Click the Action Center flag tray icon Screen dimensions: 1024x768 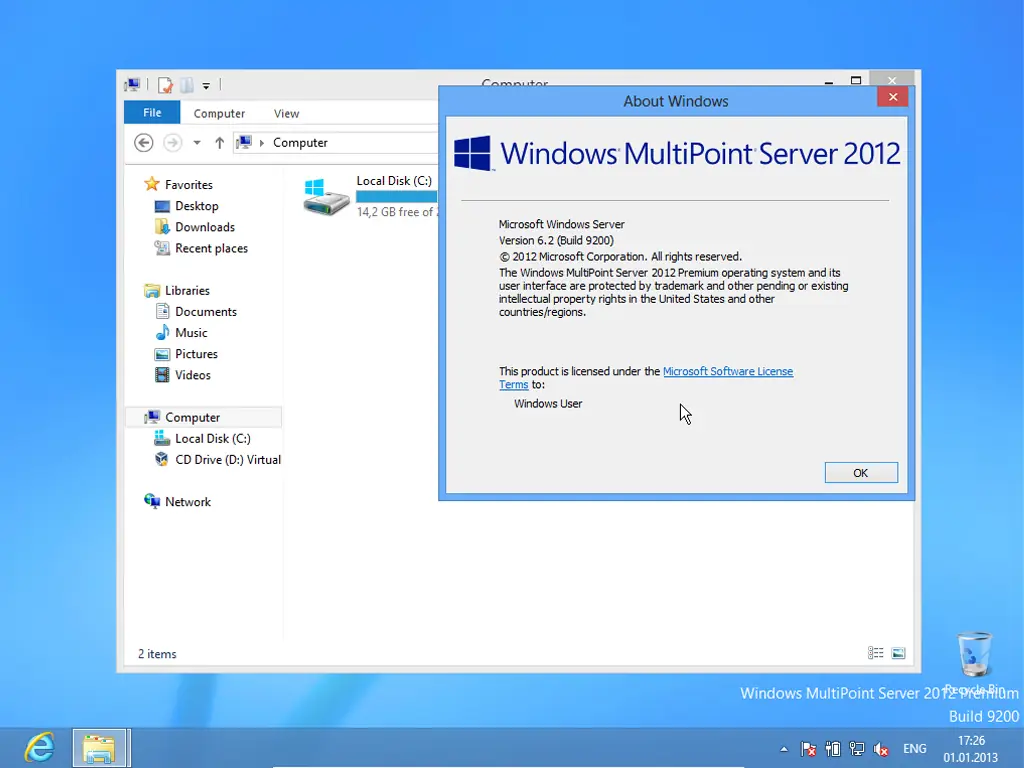point(808,749)
